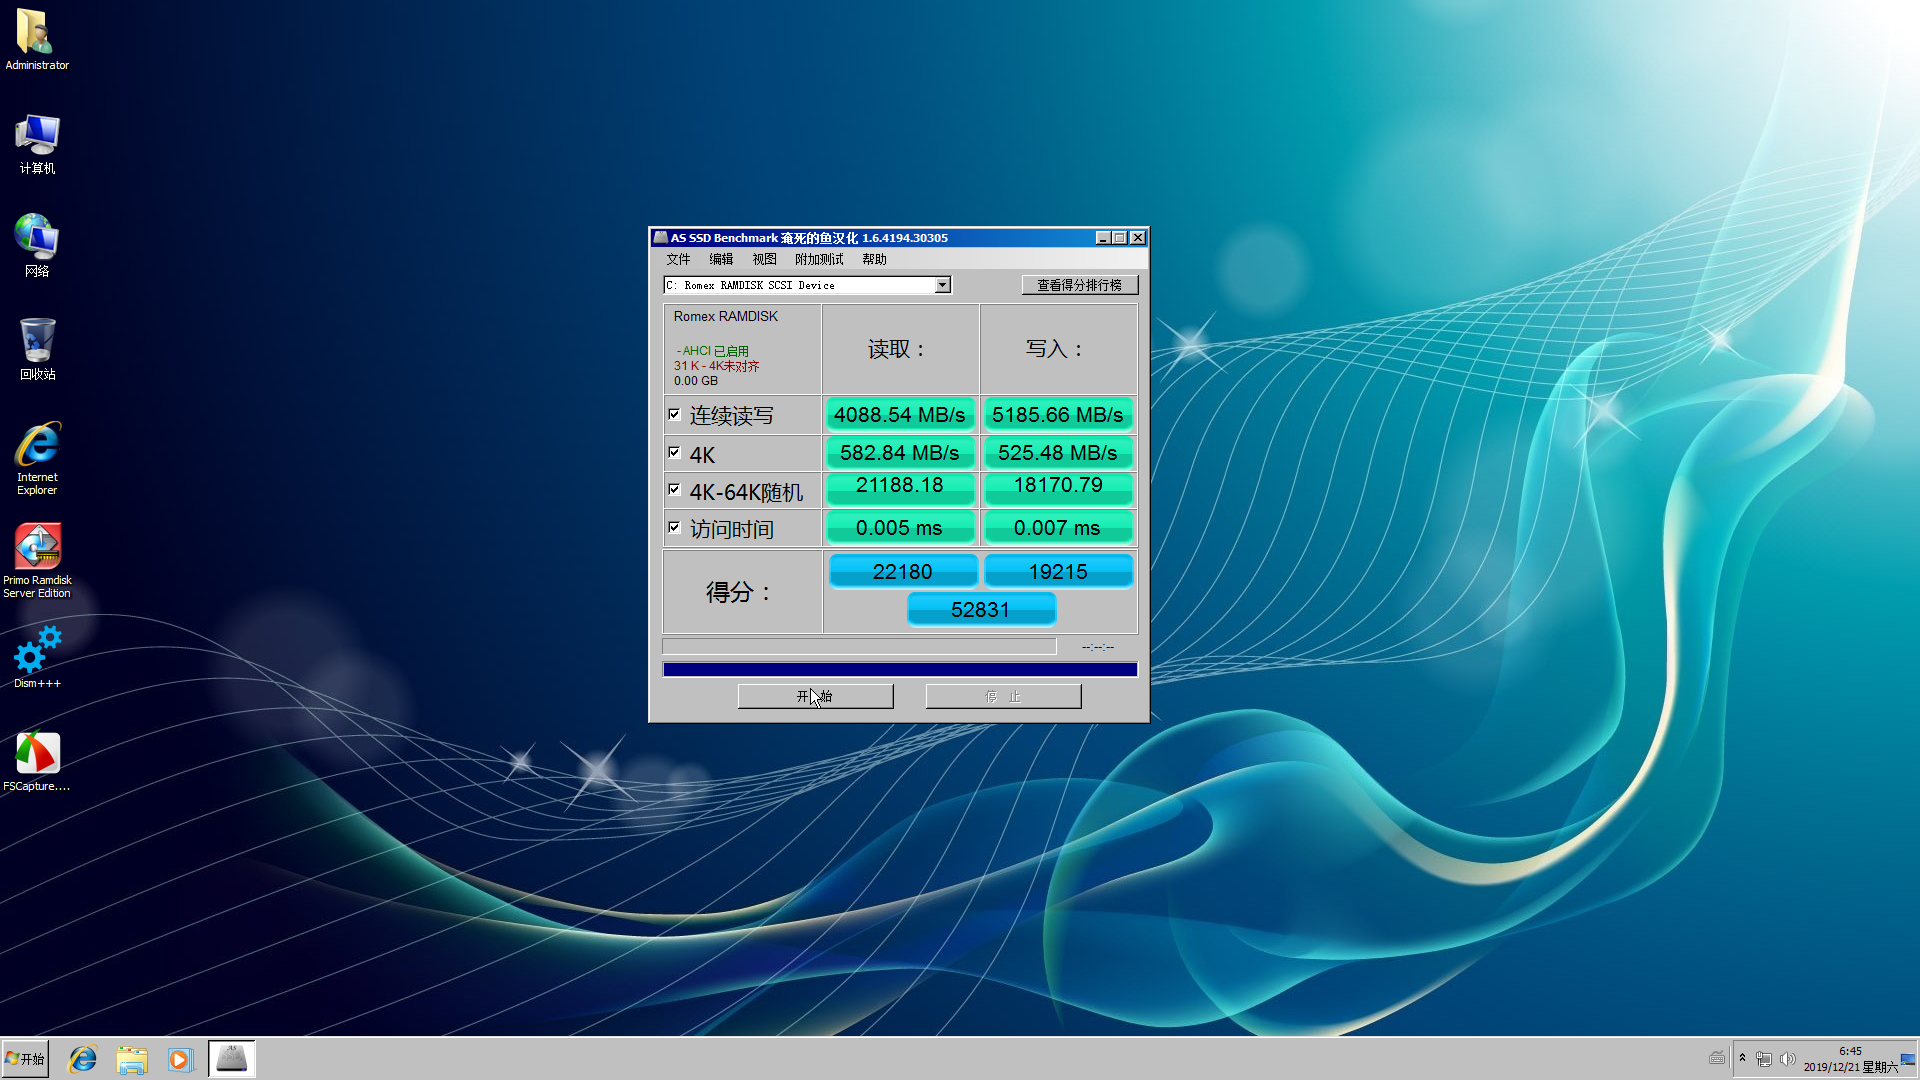Click the read score 22180
The width and height of the screenshot is (1920, 1080).
(x=903, y=571)
